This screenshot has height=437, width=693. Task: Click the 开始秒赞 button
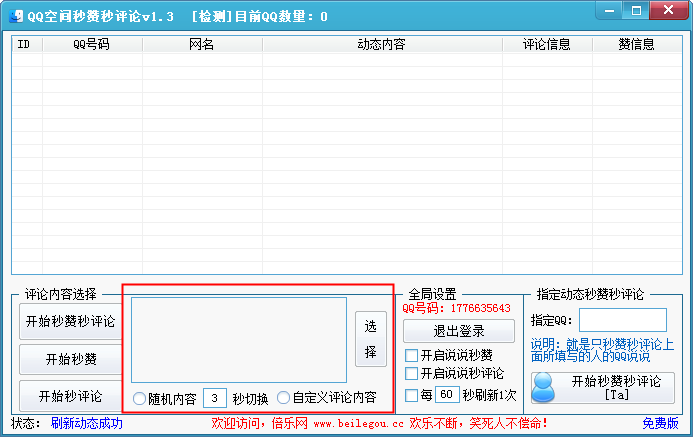coord(71,359)
